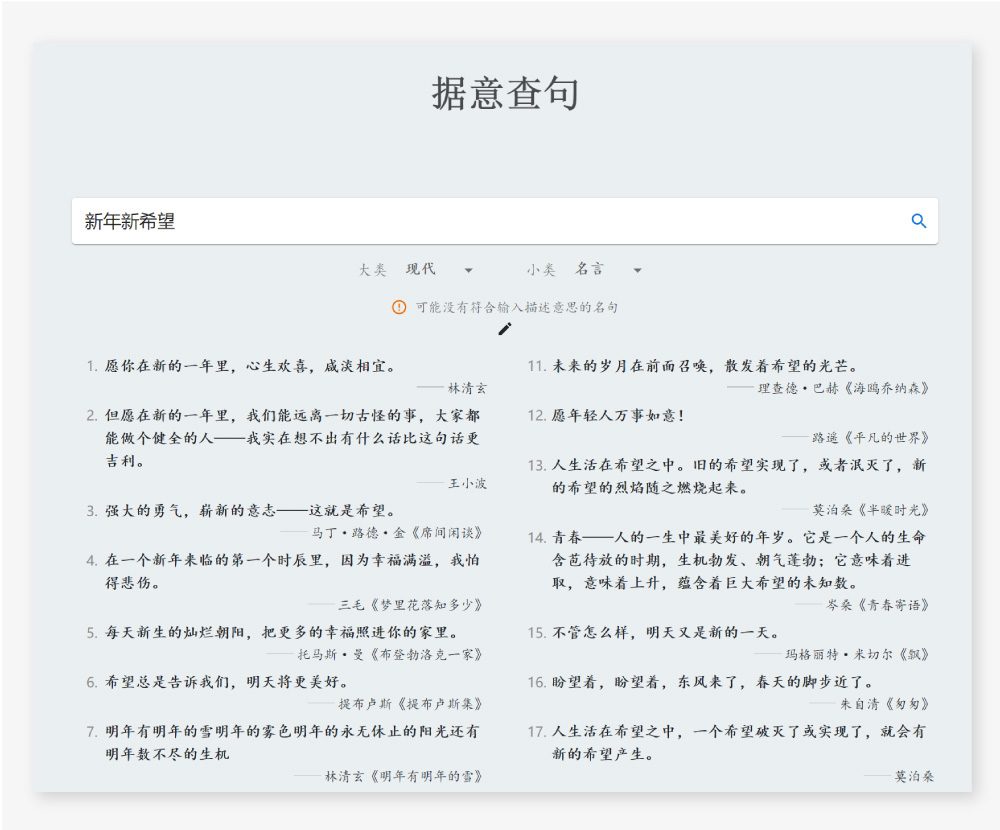Open the 大类 现代 dropdown
1000x830 pixels.
coord(439,270)
